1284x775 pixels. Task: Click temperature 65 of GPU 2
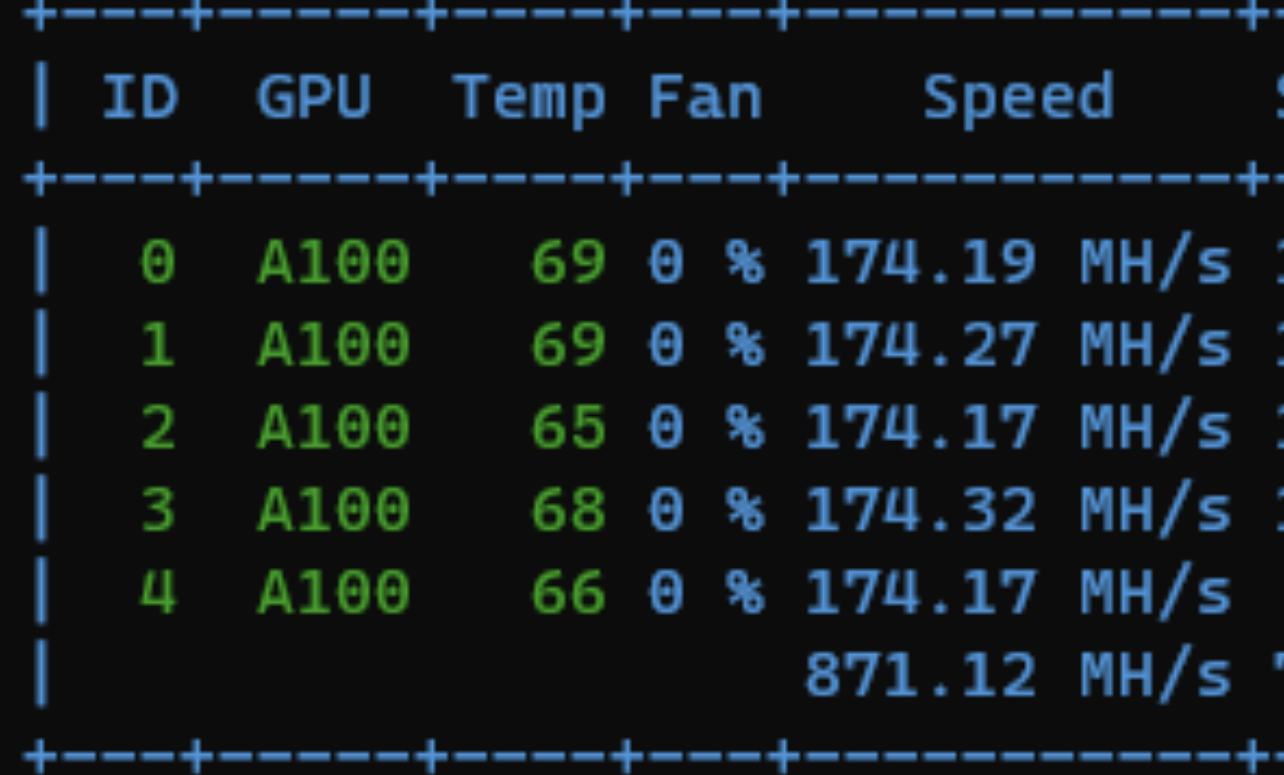(568, 428)
